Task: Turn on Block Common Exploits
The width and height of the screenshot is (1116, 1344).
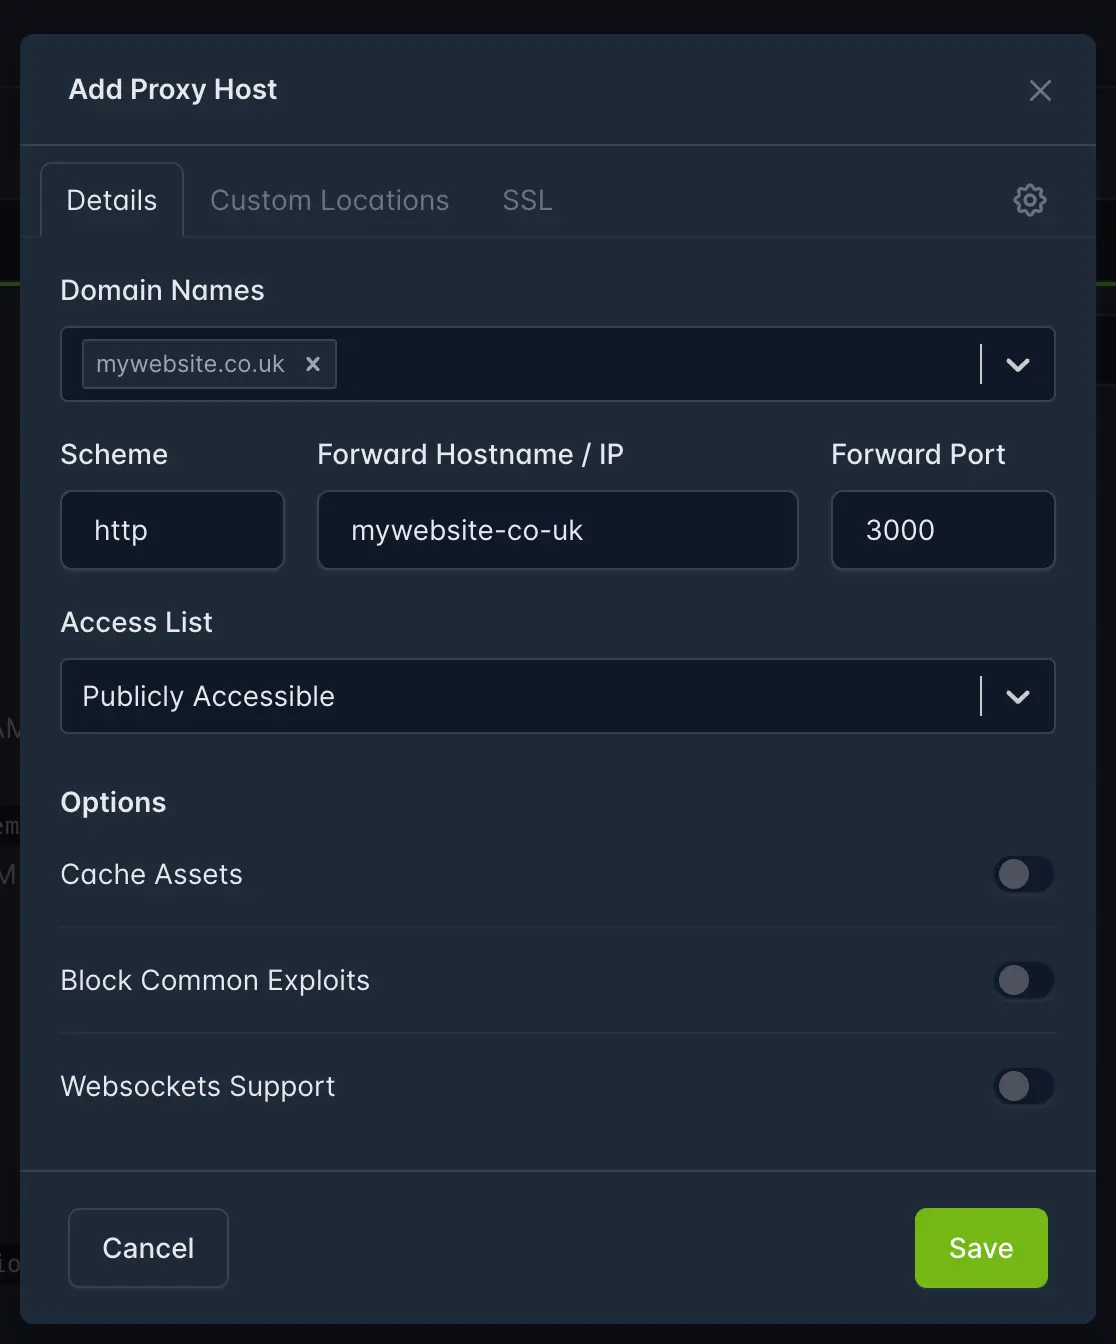Action: pos(1023,981)
